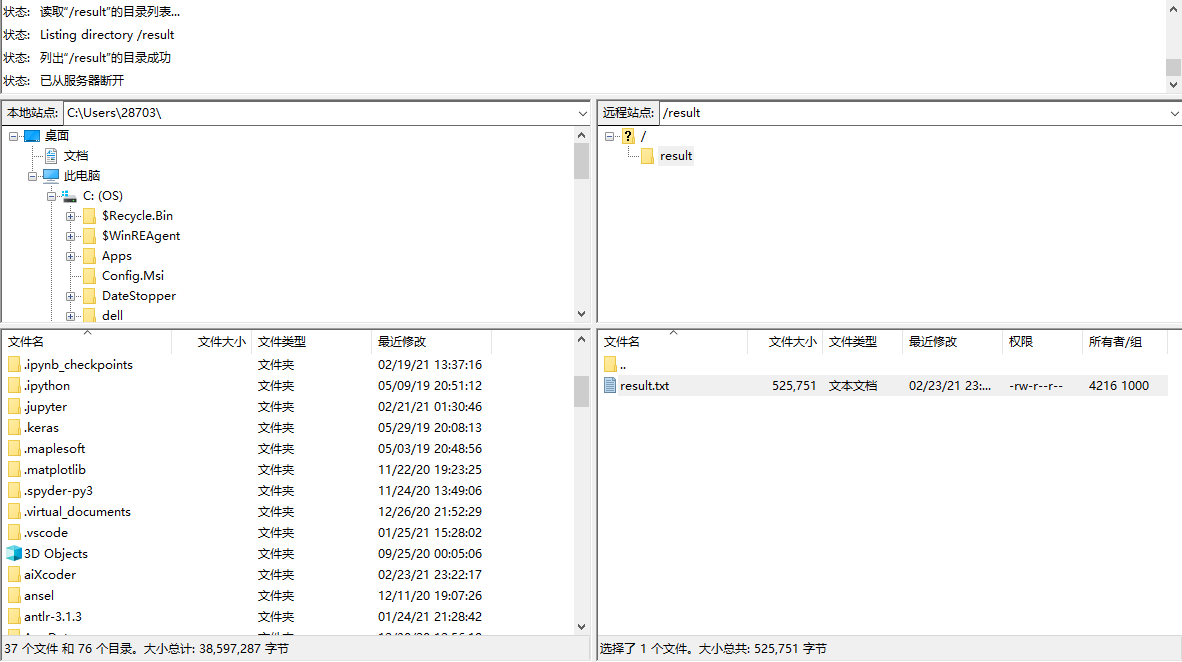1182x662 pixels.
Task: Click the local tree scroll down arrow
Action: (581, 314)
